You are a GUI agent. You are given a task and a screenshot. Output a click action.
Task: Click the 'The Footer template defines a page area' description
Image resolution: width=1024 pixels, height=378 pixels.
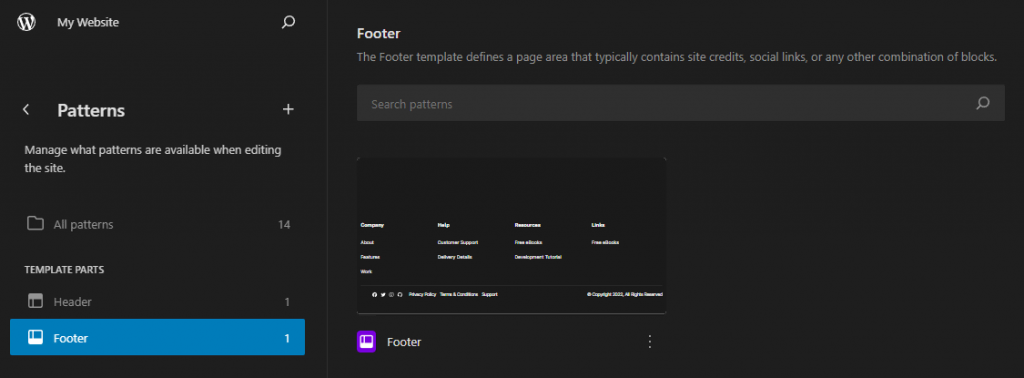pos(677,57)
